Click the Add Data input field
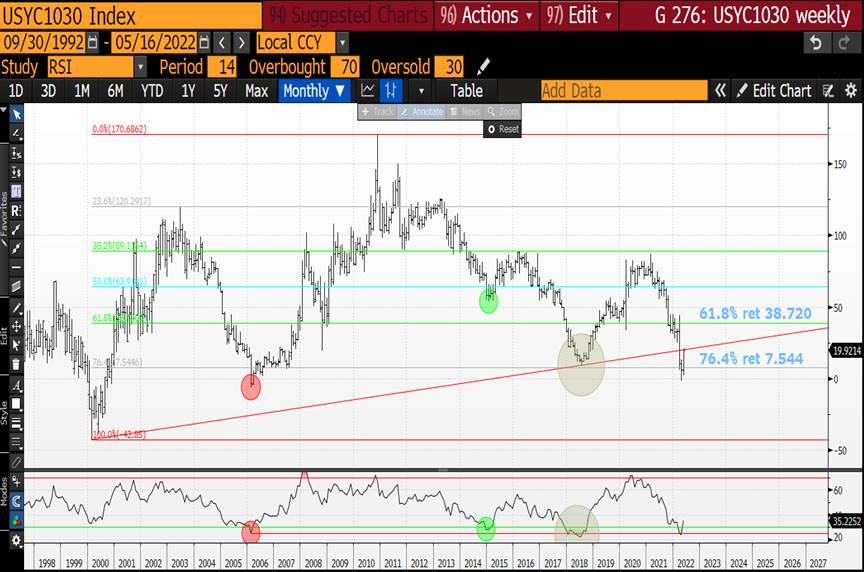 [x=624, y=90]
